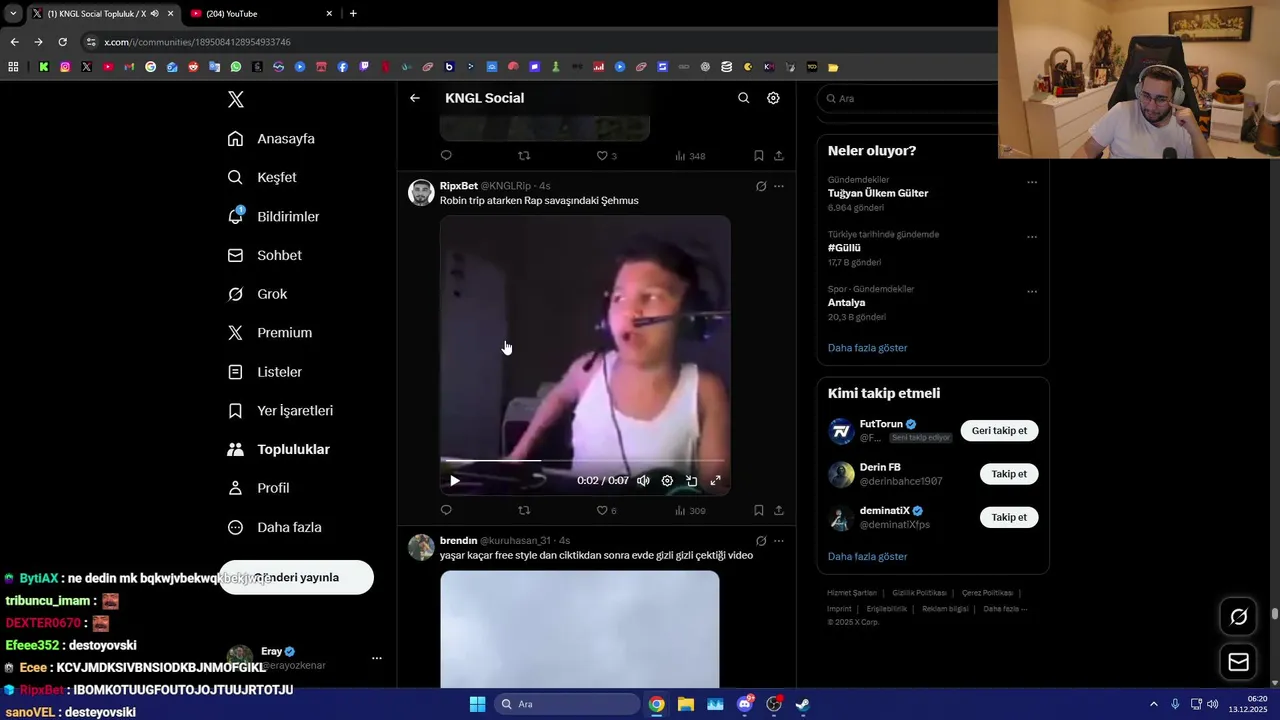
Task: Open File Explorer from the taskbar
Action: coord(686,704)
